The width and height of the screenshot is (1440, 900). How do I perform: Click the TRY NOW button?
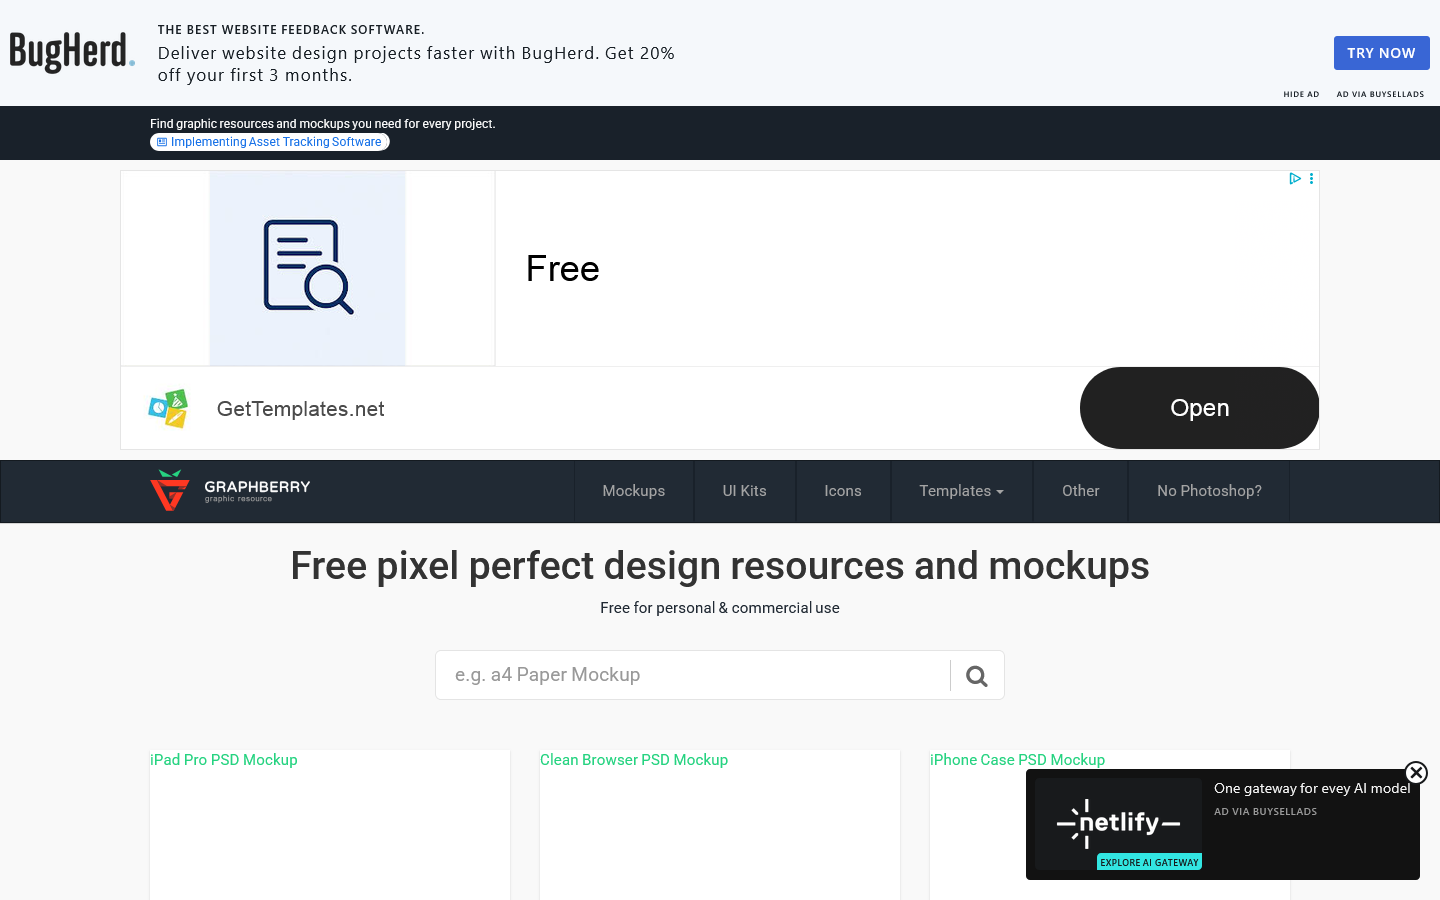click(x=1381, y=53)
